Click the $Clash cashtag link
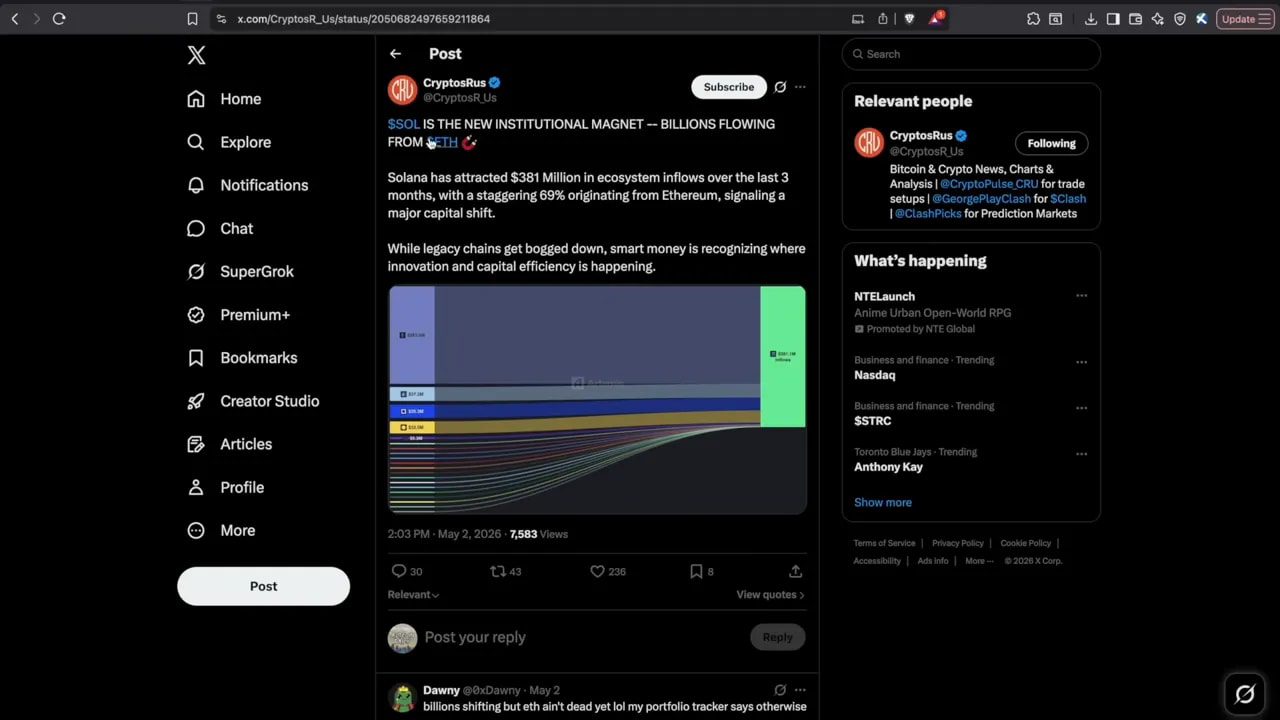This screenshot has height=720, width=1280. [x=1068, y=199]
